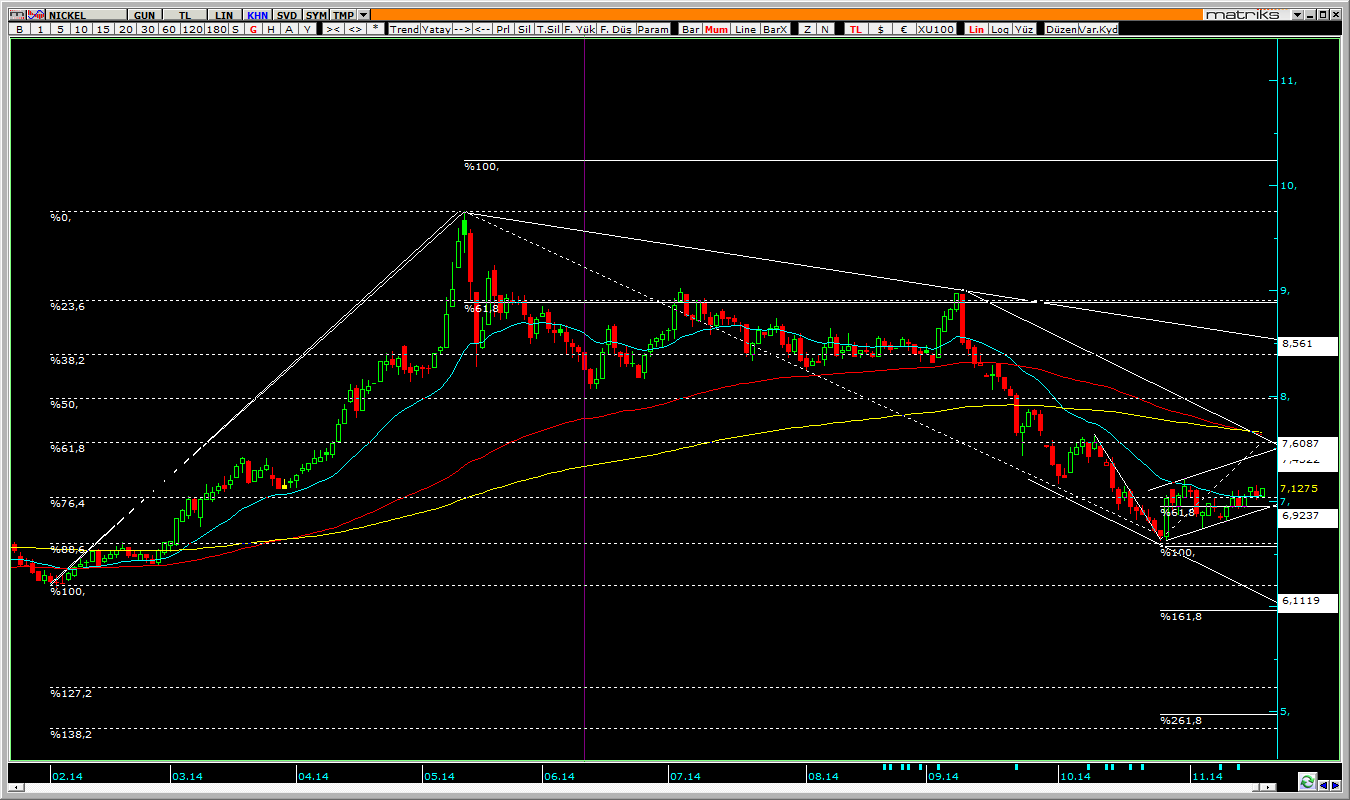Compress the chart with the >< button
Image resolution: width=1350 pixels, height=800 pixels.
(x=333, y=29)
